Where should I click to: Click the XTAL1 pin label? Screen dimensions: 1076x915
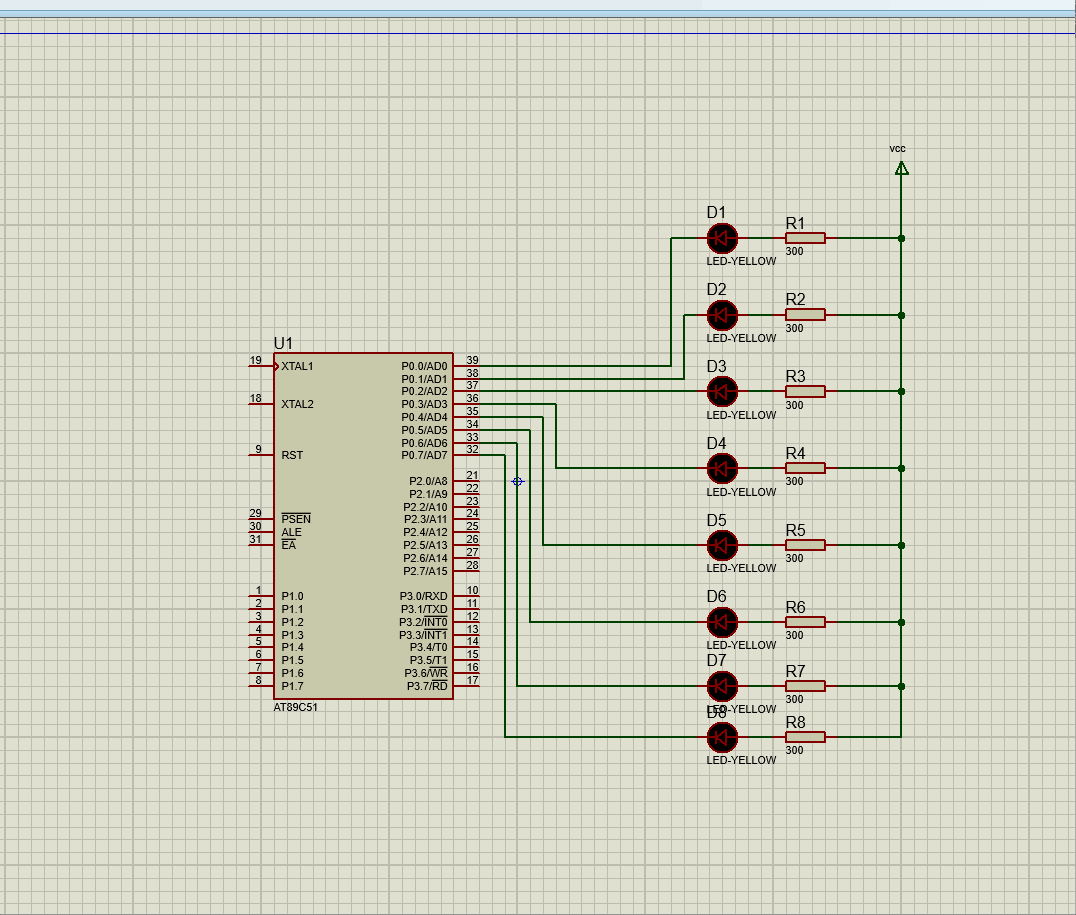297,367
